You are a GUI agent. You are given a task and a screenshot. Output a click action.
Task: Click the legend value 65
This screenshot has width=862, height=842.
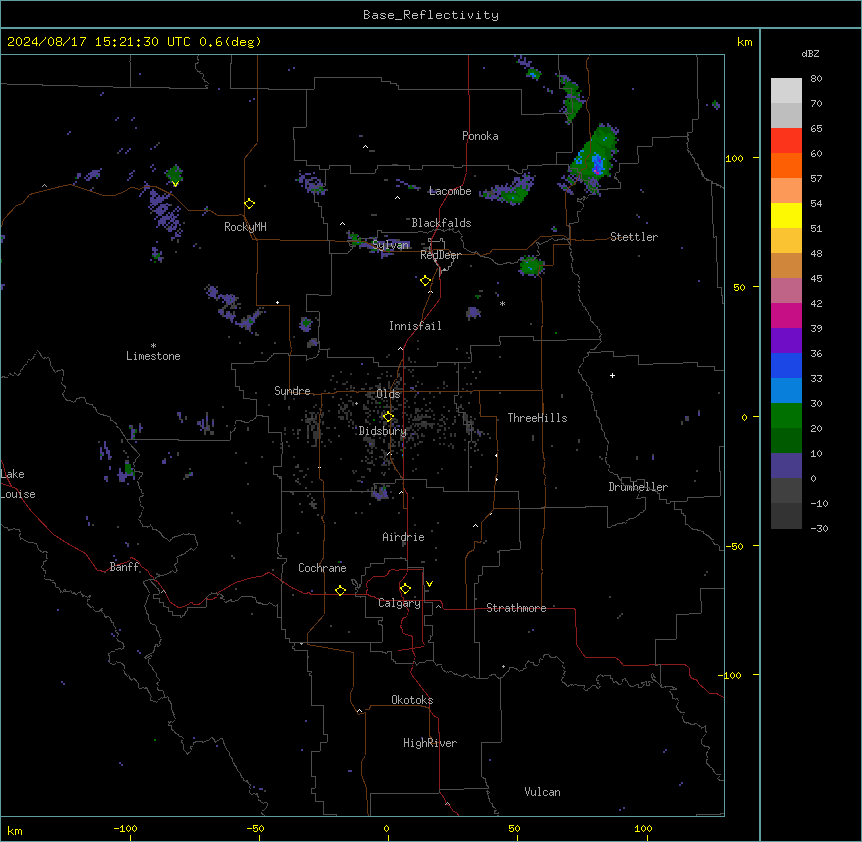816,129
